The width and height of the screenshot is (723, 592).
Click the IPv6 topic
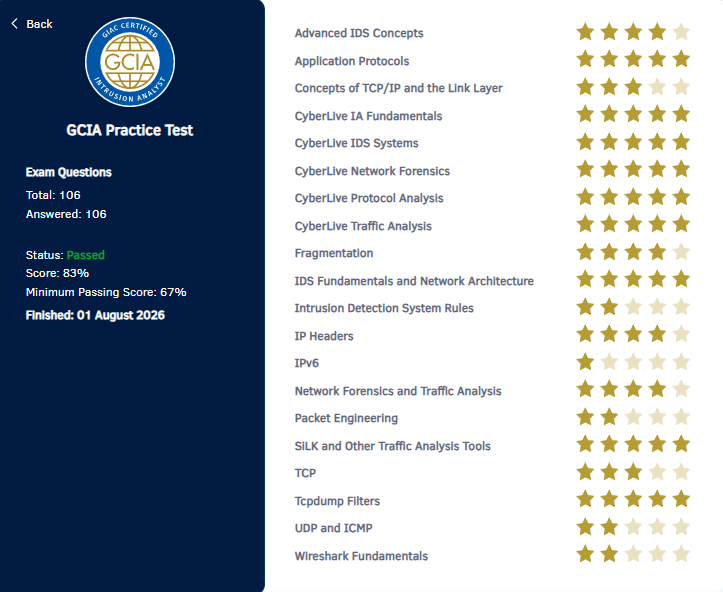click(x=307, y=363)
